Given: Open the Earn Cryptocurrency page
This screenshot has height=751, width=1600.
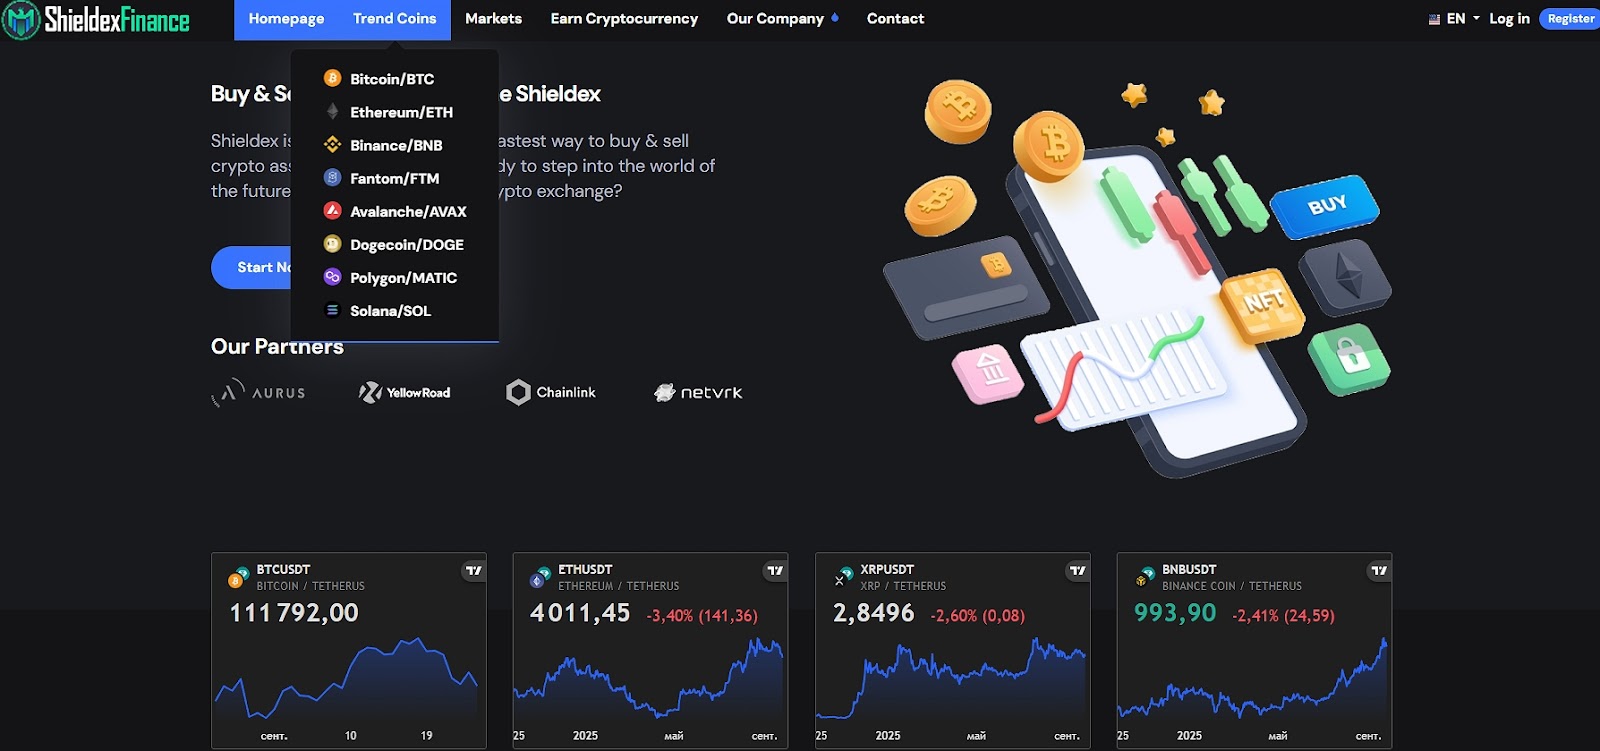Looking at the screenshot, I should (x=624, y=19).
